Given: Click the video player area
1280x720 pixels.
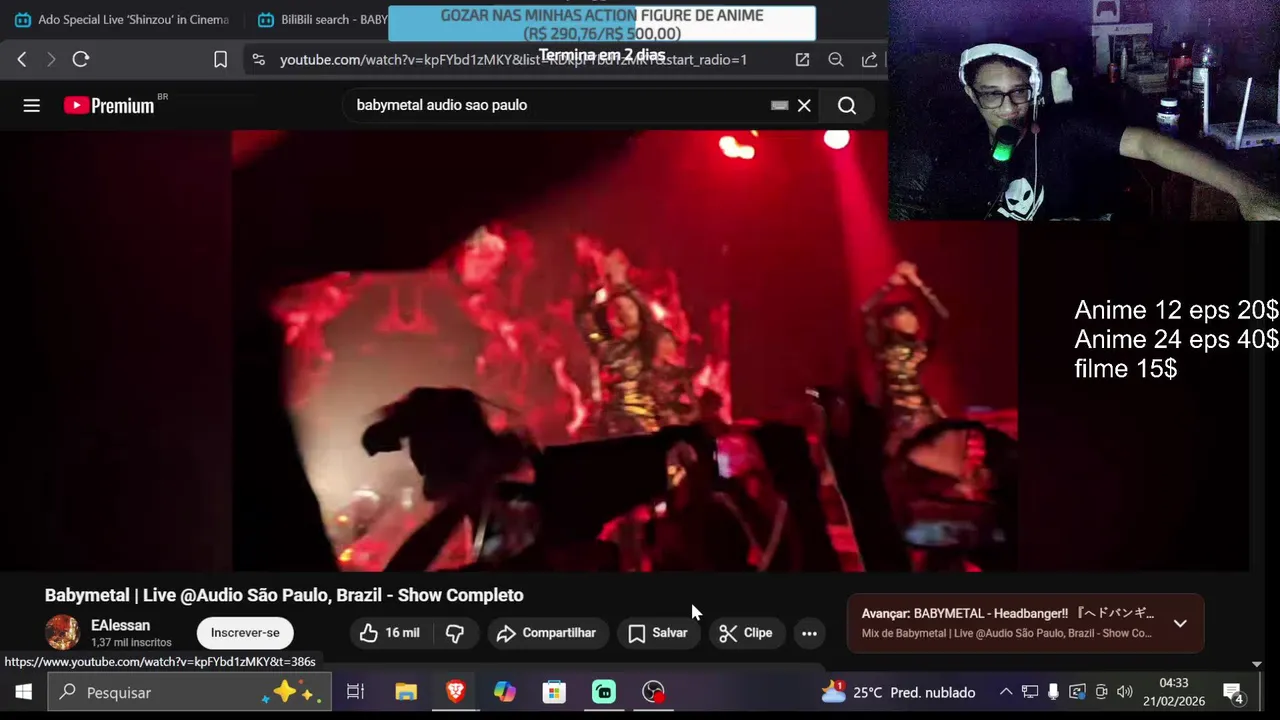Looking at the screenshot, I should [x=624, y=350].
